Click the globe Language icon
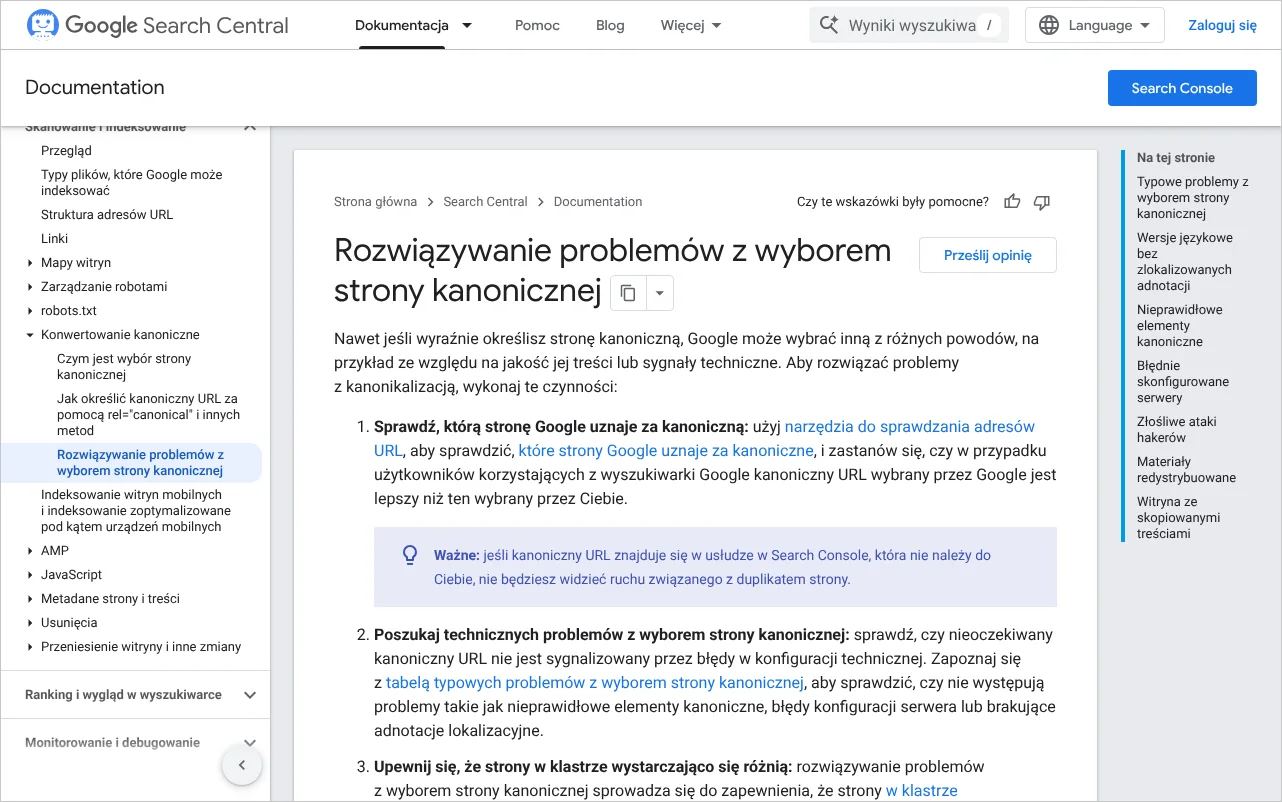 1049,25
